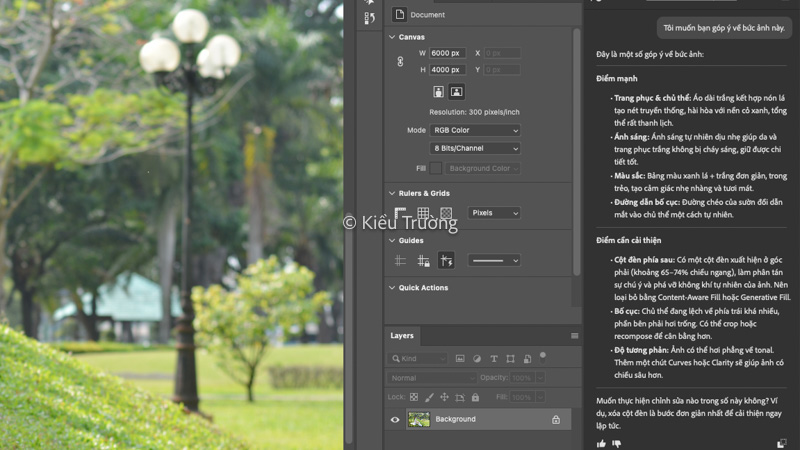Collapse the Rulers & Grids section

tap(392, 193)
